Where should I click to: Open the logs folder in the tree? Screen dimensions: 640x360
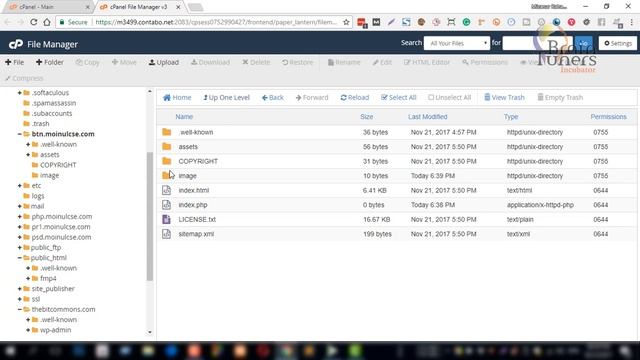[x=38, y=196]
